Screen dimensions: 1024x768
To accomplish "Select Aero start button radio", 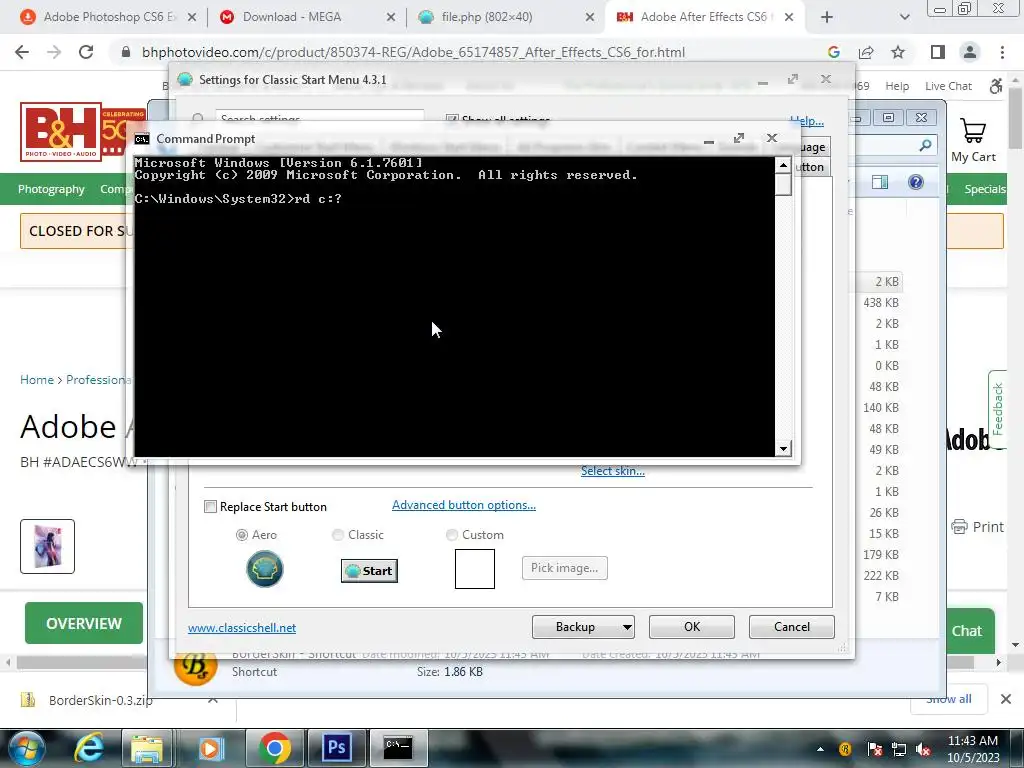I will (242, 535).
